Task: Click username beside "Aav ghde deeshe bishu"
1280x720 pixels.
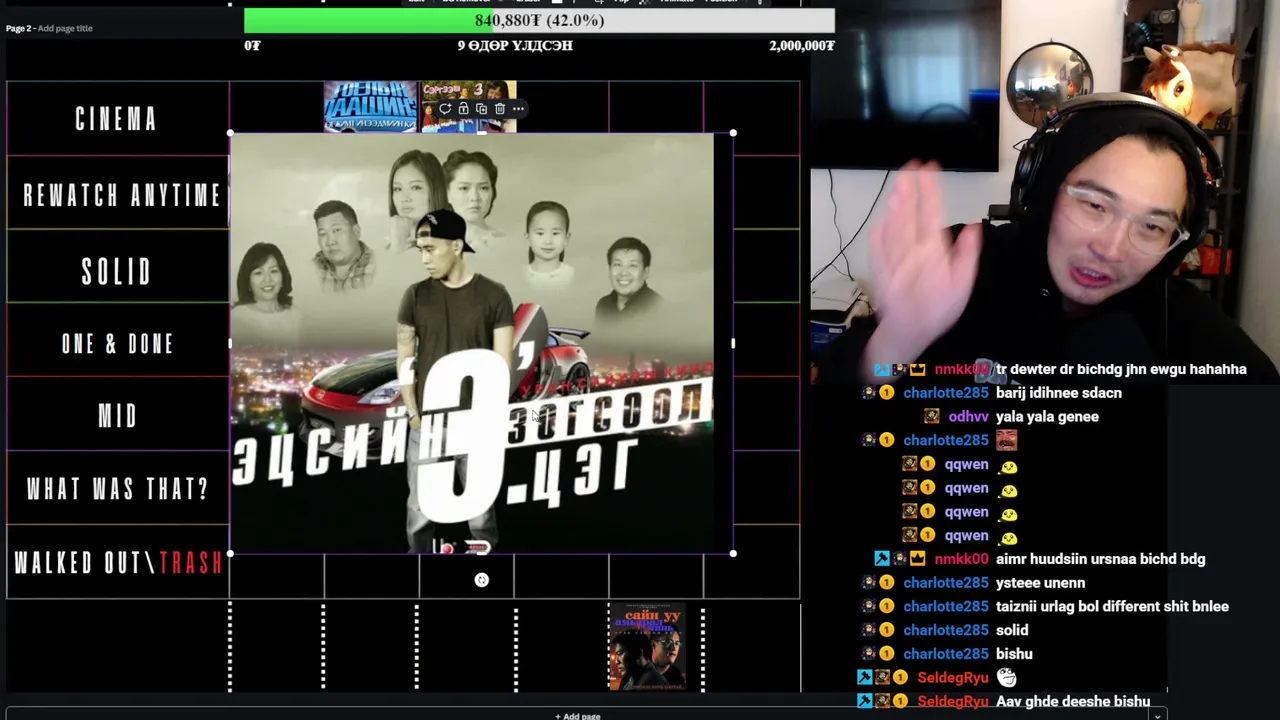Action: 953,701
